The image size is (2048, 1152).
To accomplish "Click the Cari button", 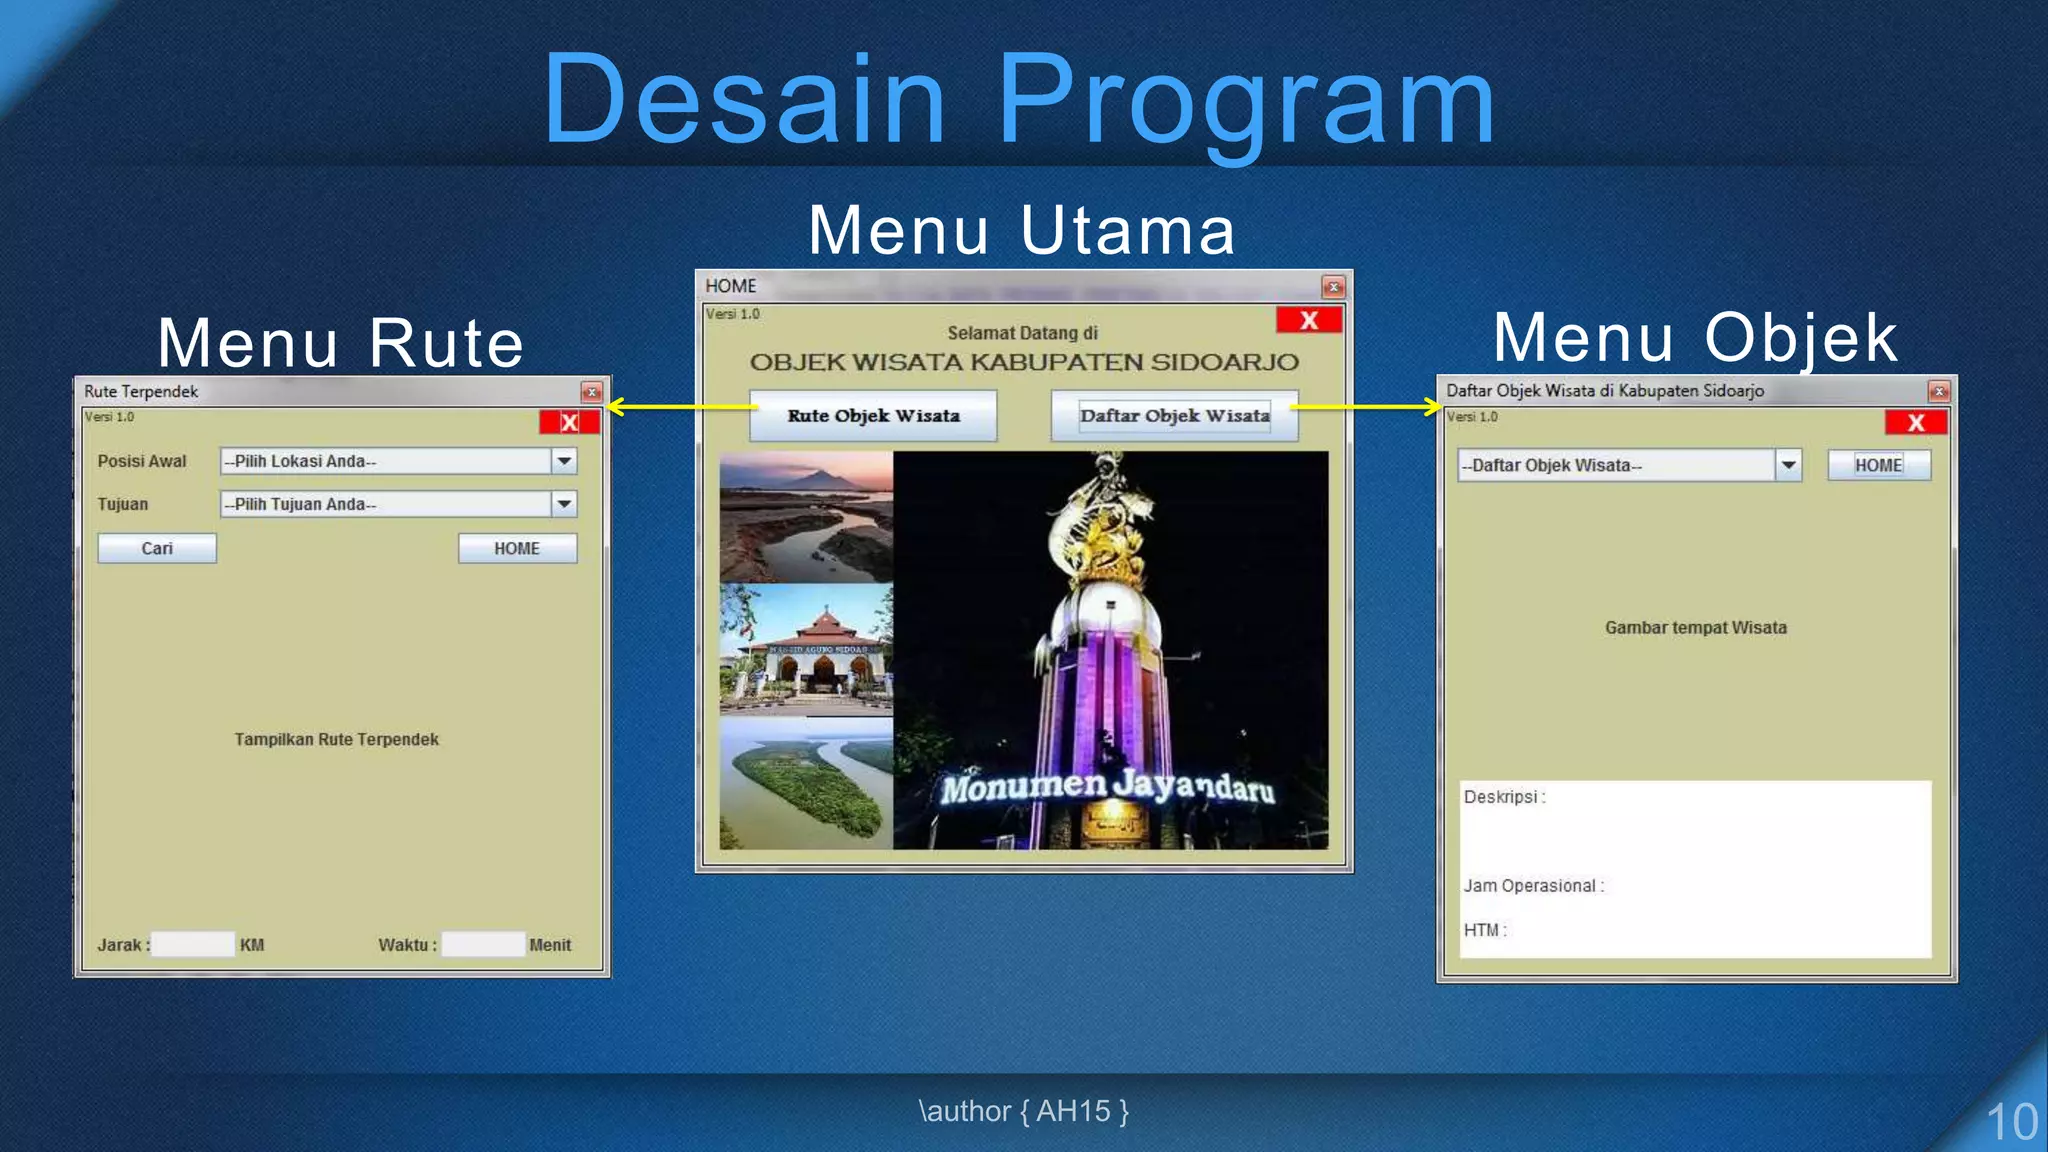I will 157,548.
